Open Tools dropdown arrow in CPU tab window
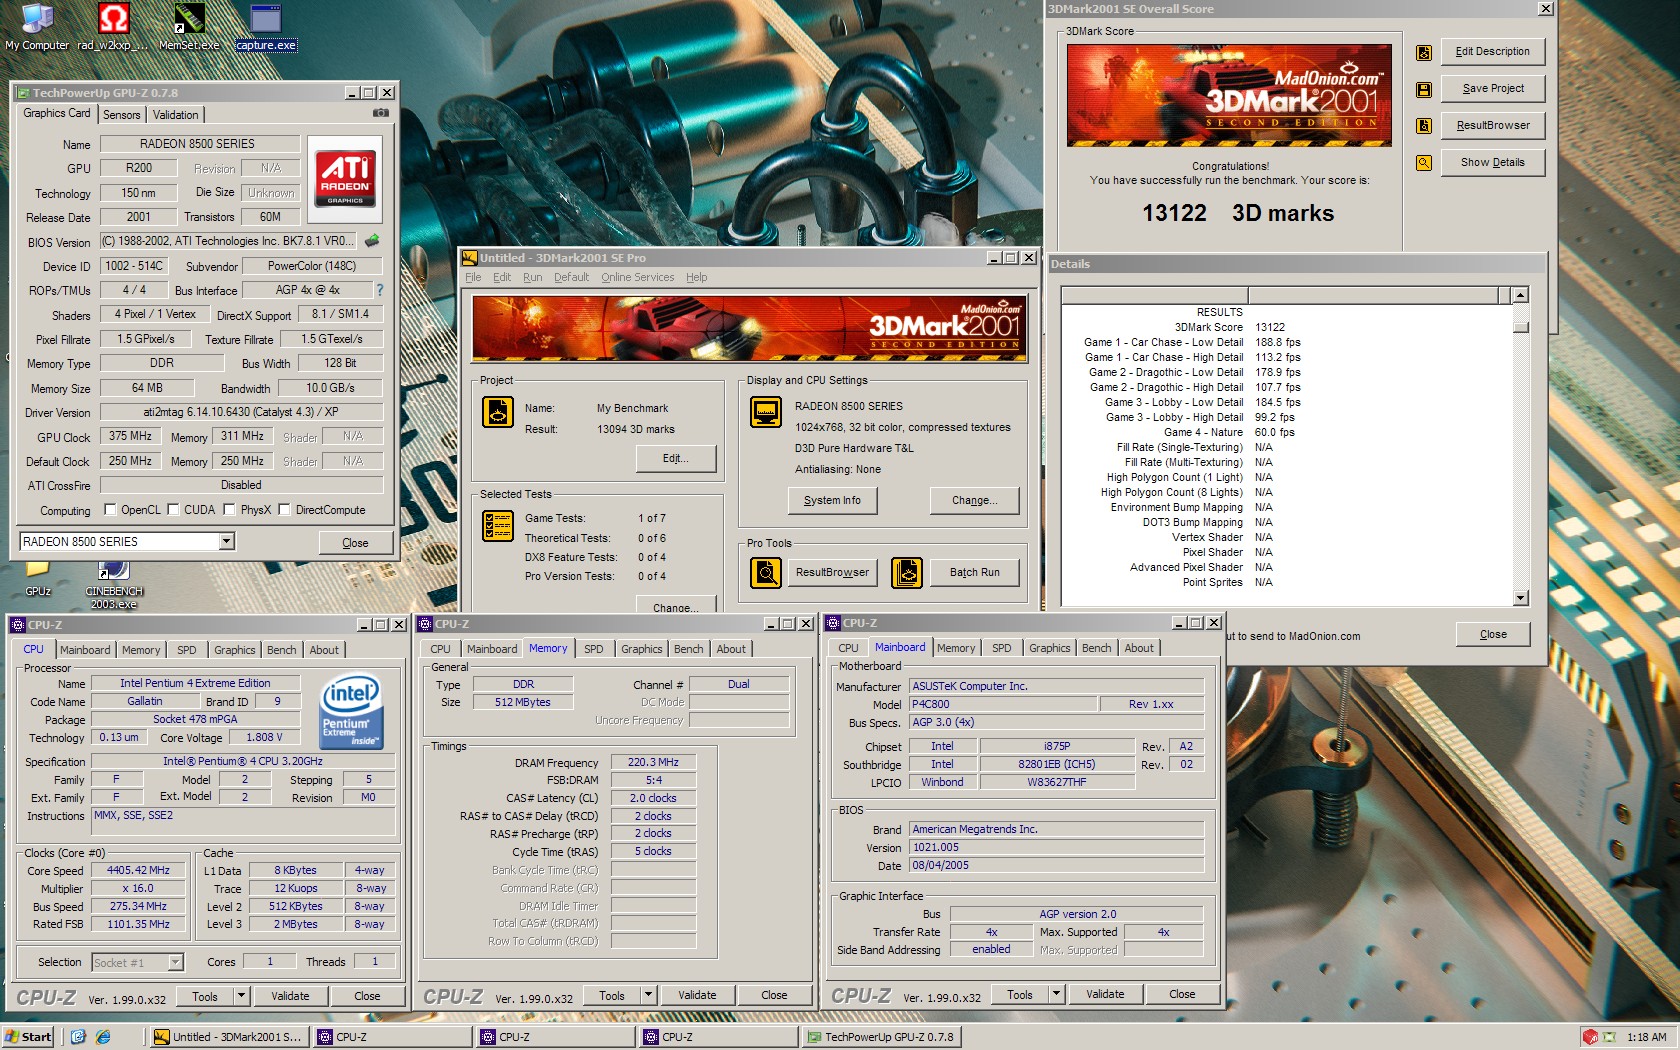1680x1050 pixels. click(x=241, y=996)
